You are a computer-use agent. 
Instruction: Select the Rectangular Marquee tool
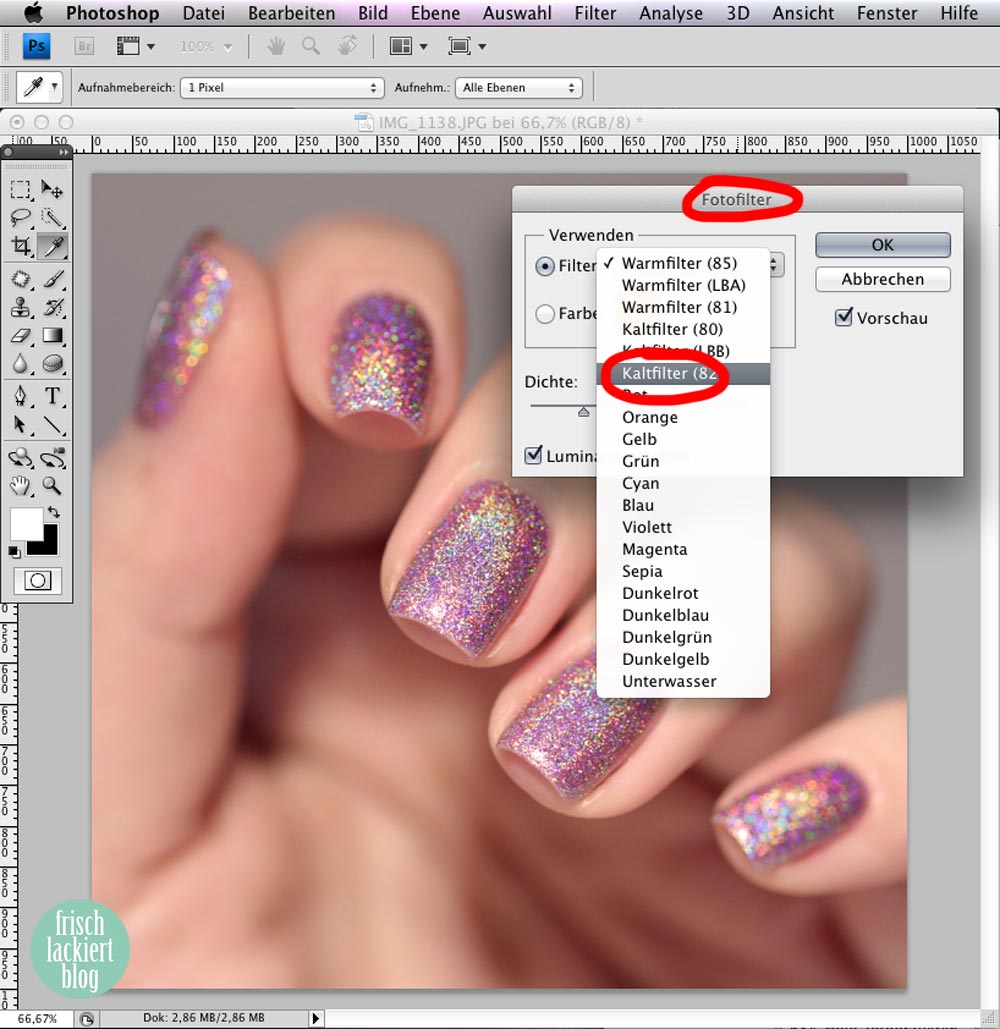pos(20,190)
